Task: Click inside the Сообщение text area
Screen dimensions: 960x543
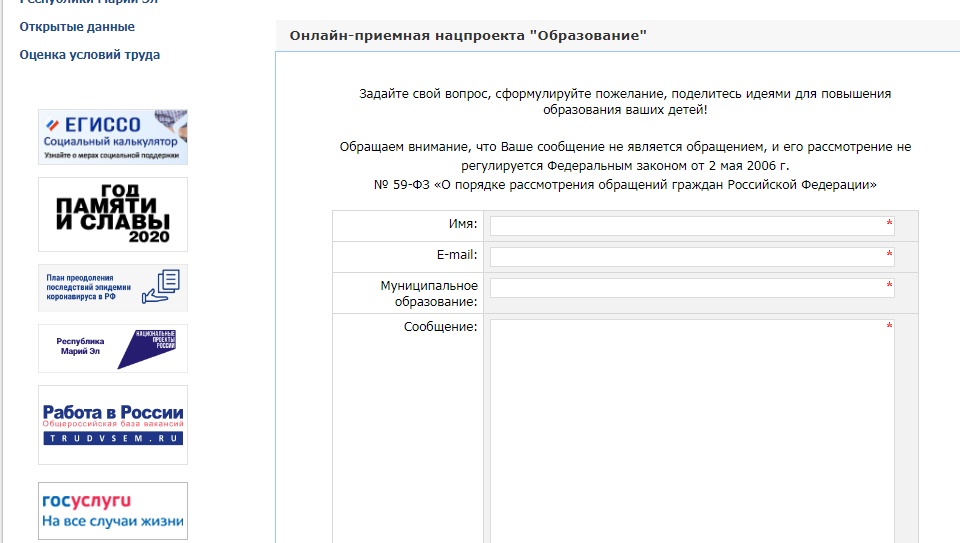Action: point(691,430)
